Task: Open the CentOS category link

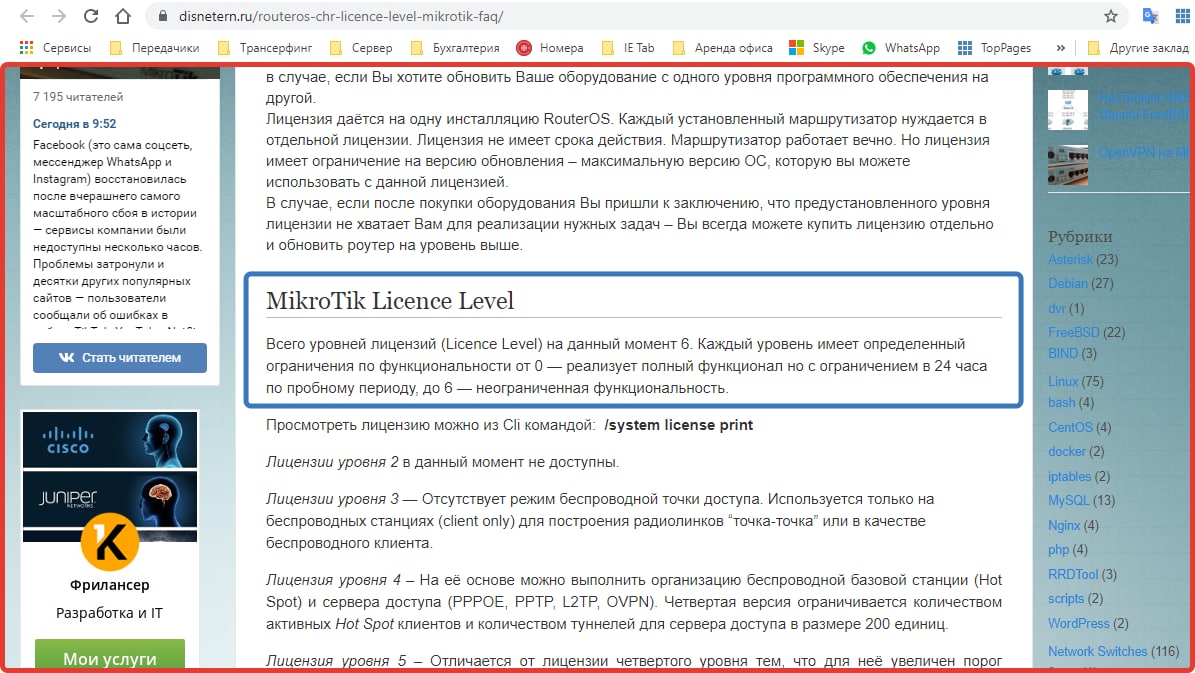Action: (1070, 427)
